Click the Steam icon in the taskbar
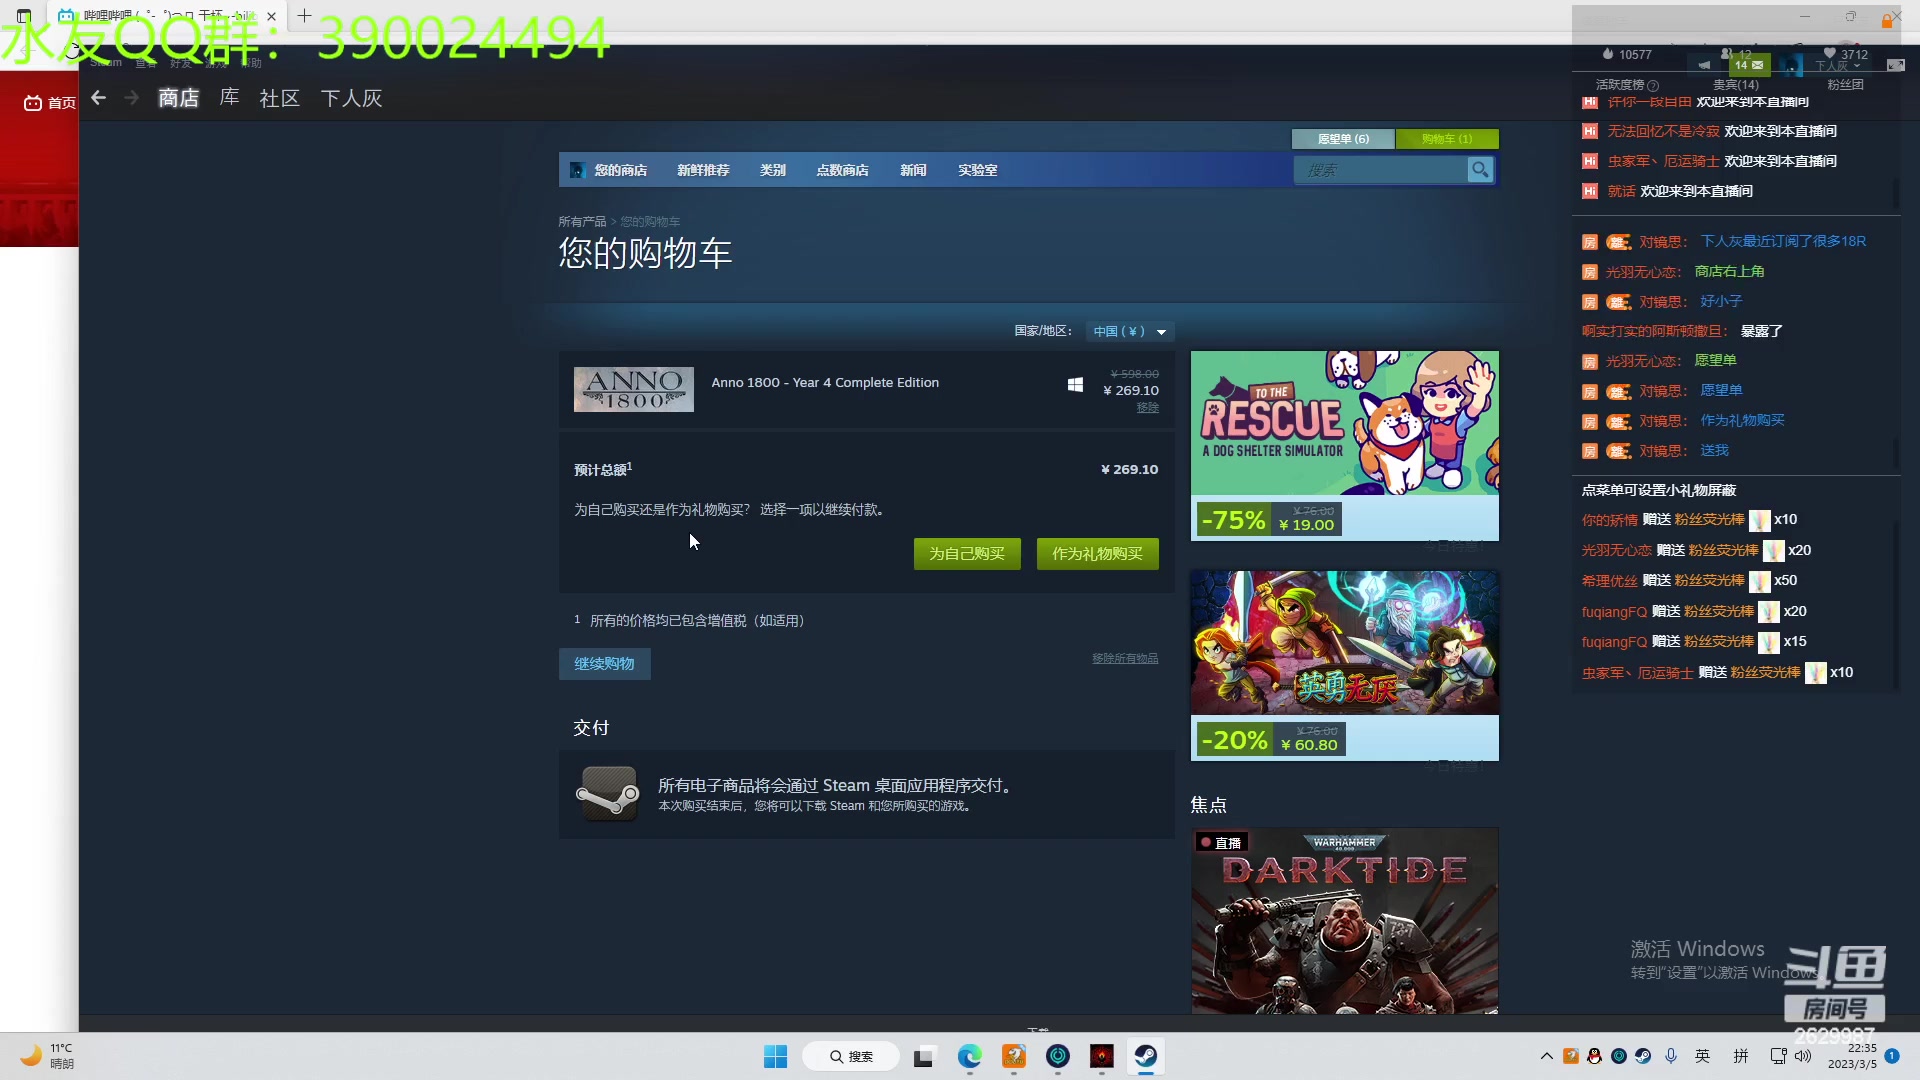 (1145, 1056)
